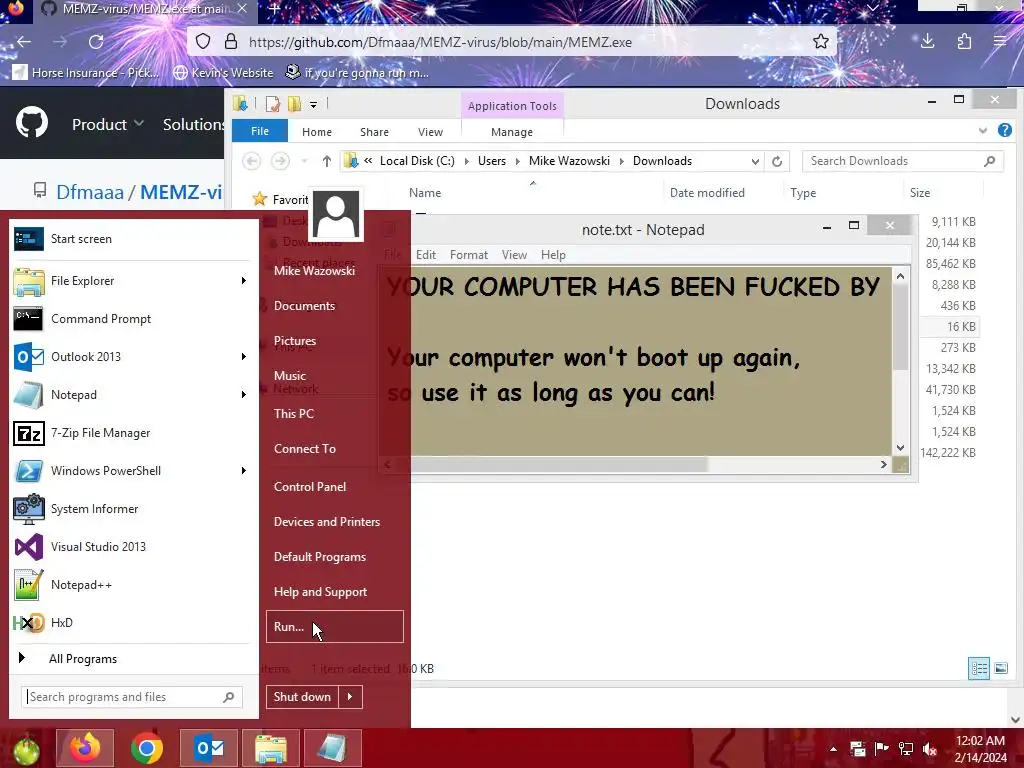Open Firefox extensions icon
Image resolution: width=1024 pixels, height=768 pixels.
click(964, 42)
